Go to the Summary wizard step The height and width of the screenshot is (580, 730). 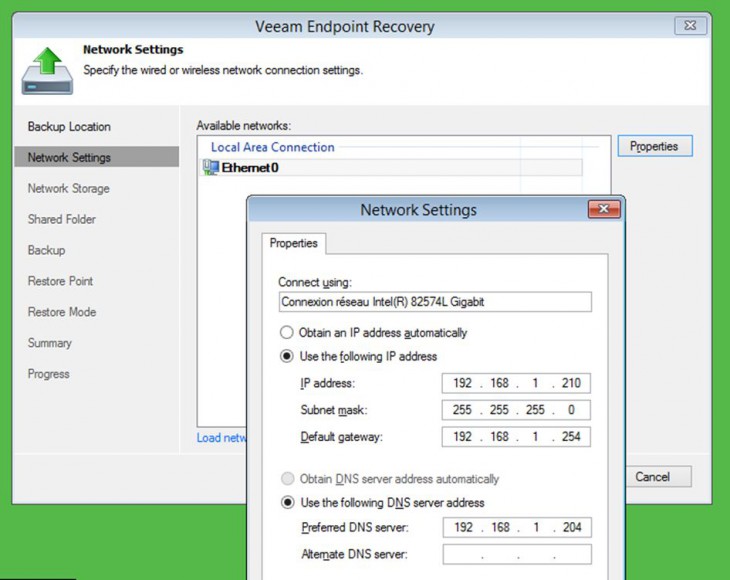pos(49,343)
